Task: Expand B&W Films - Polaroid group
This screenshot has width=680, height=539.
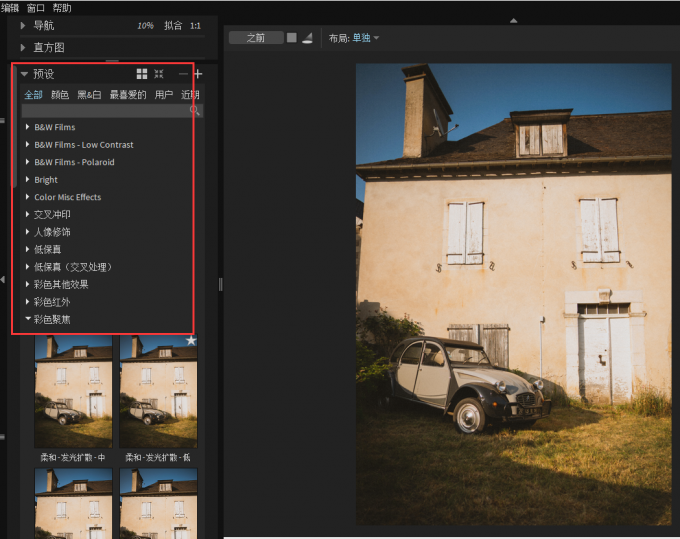Action: 27,162
